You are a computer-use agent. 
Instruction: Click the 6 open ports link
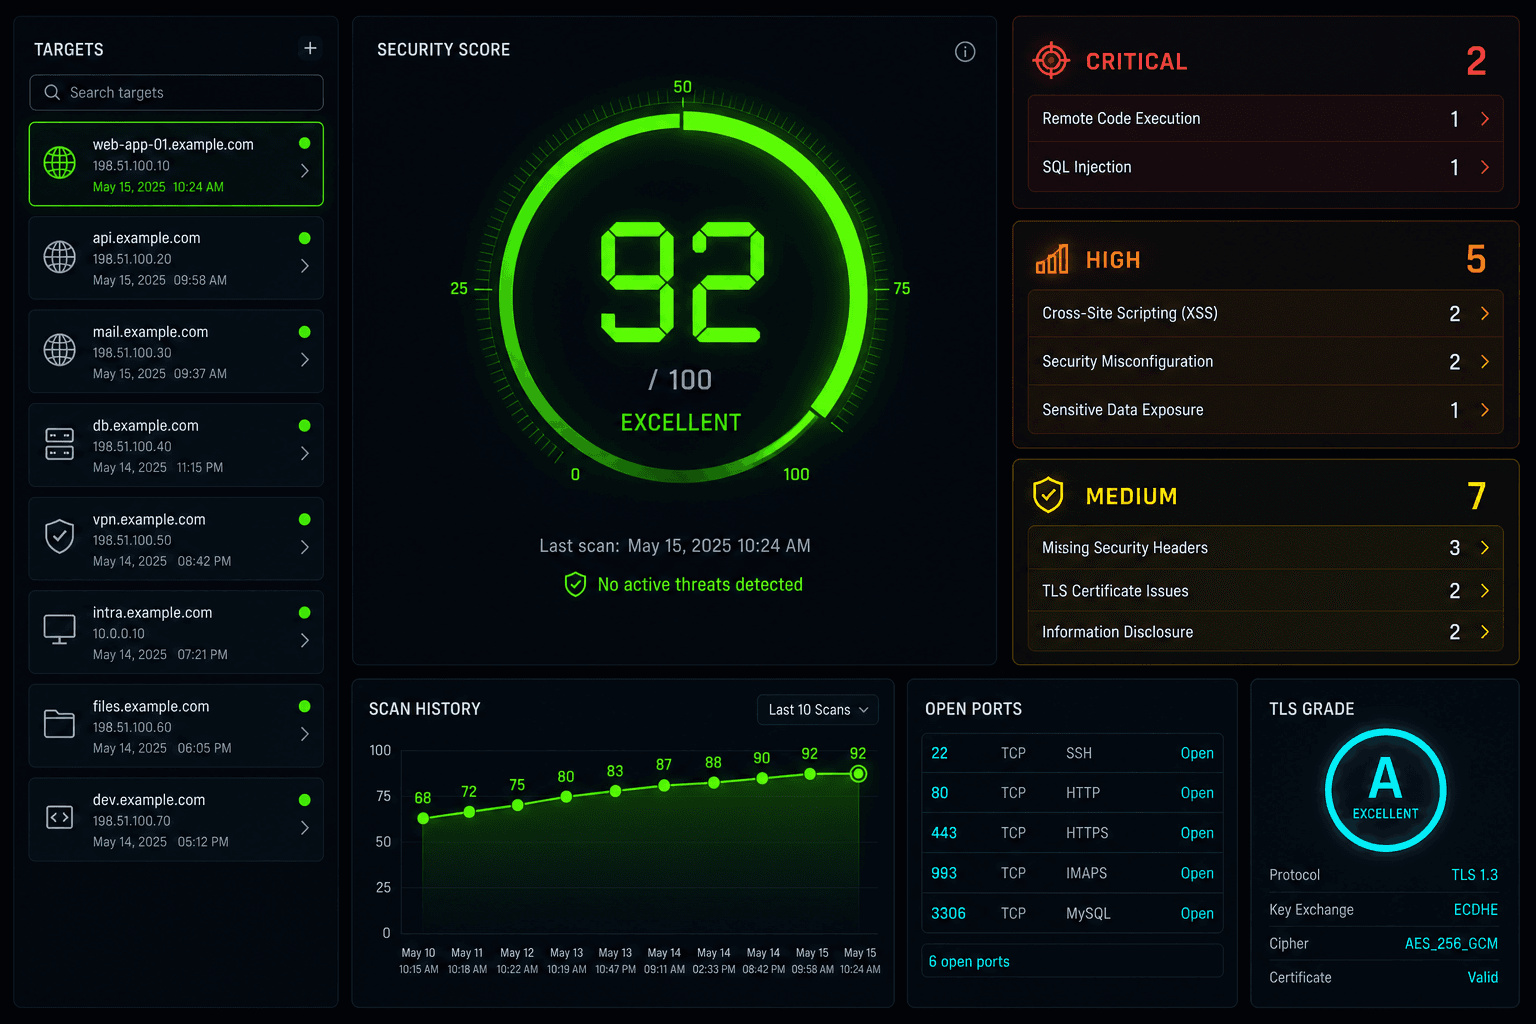coord(969,961)
